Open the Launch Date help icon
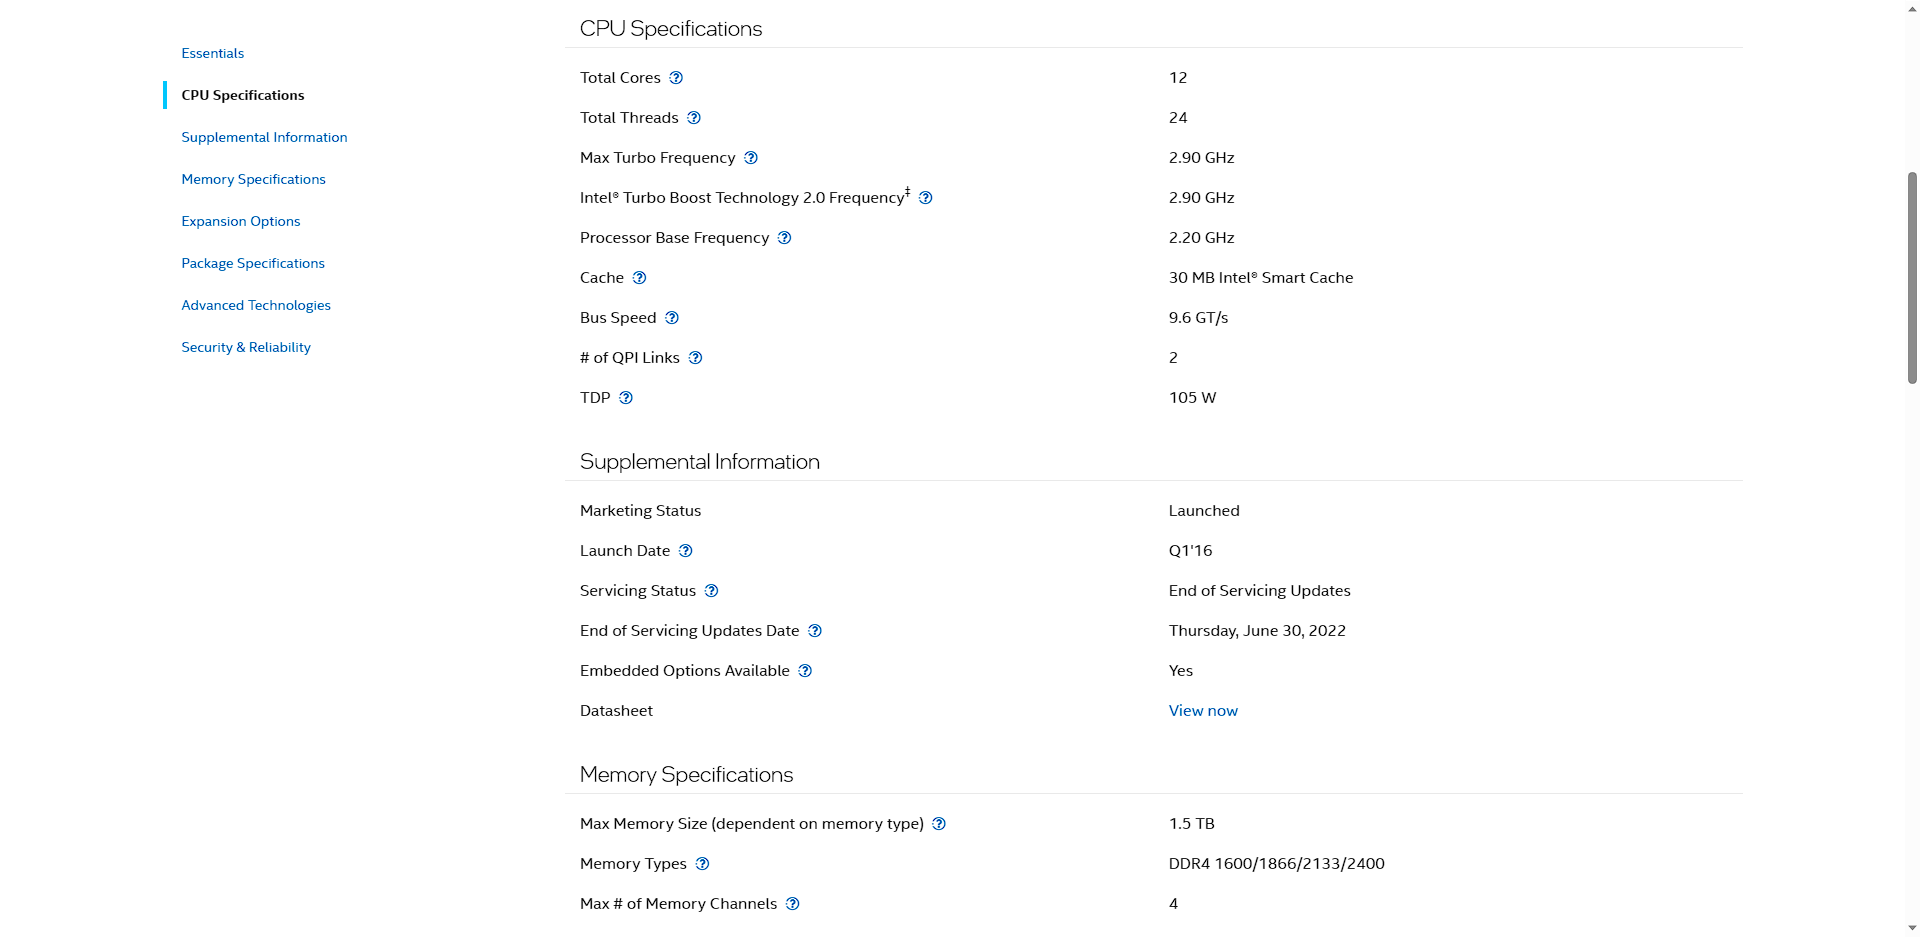 (686, 551)
